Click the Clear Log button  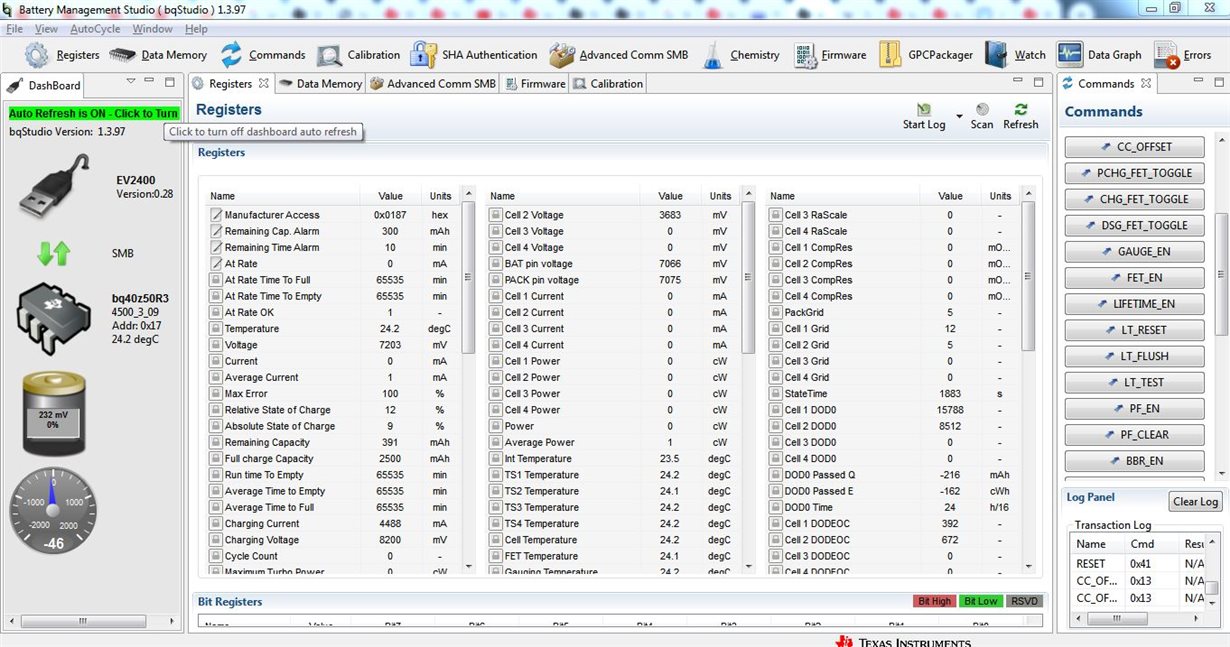[x=1195, y=502]
